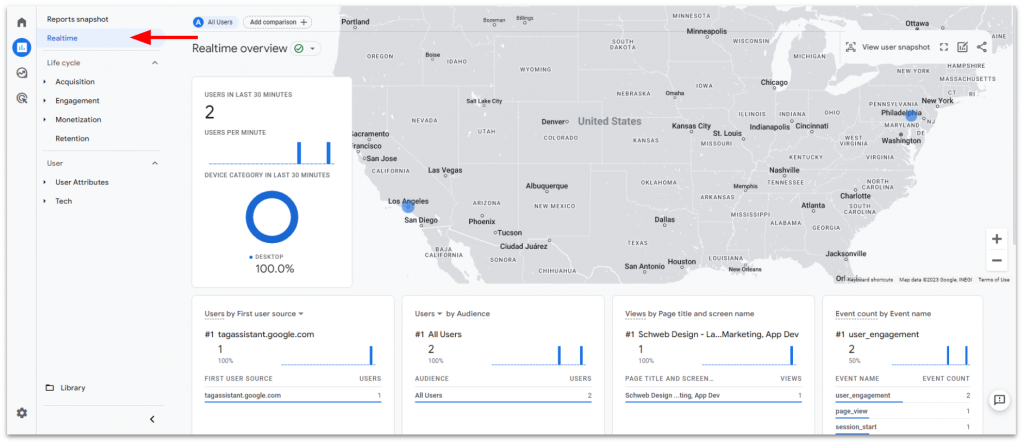The image size is (1024, 442).
Task: Click the Explore icon in left rail
Action: (21, 73)
